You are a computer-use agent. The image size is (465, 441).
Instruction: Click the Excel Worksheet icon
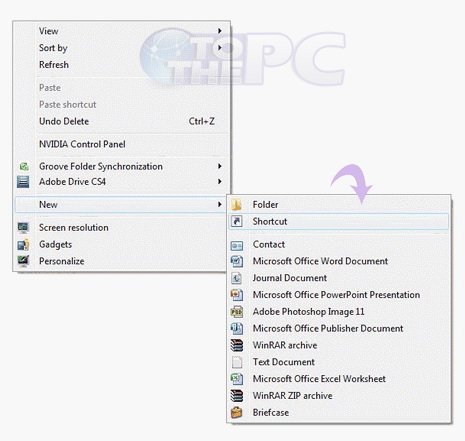tap(237, 379)
